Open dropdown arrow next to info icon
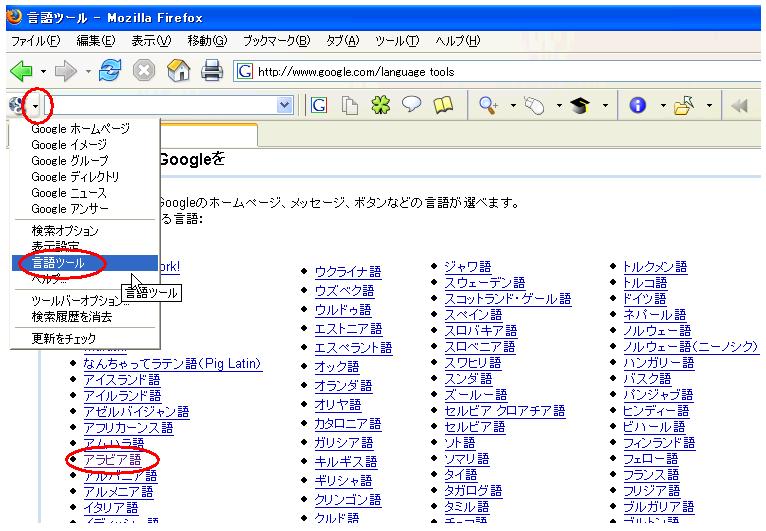 tap(663, 105)
